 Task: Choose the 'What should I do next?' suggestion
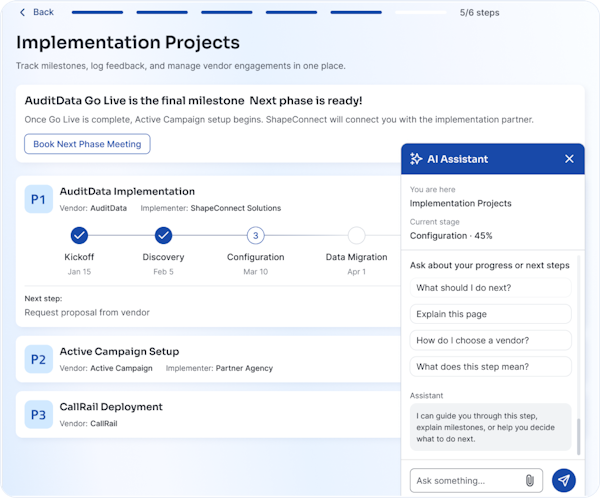(491, 288)
